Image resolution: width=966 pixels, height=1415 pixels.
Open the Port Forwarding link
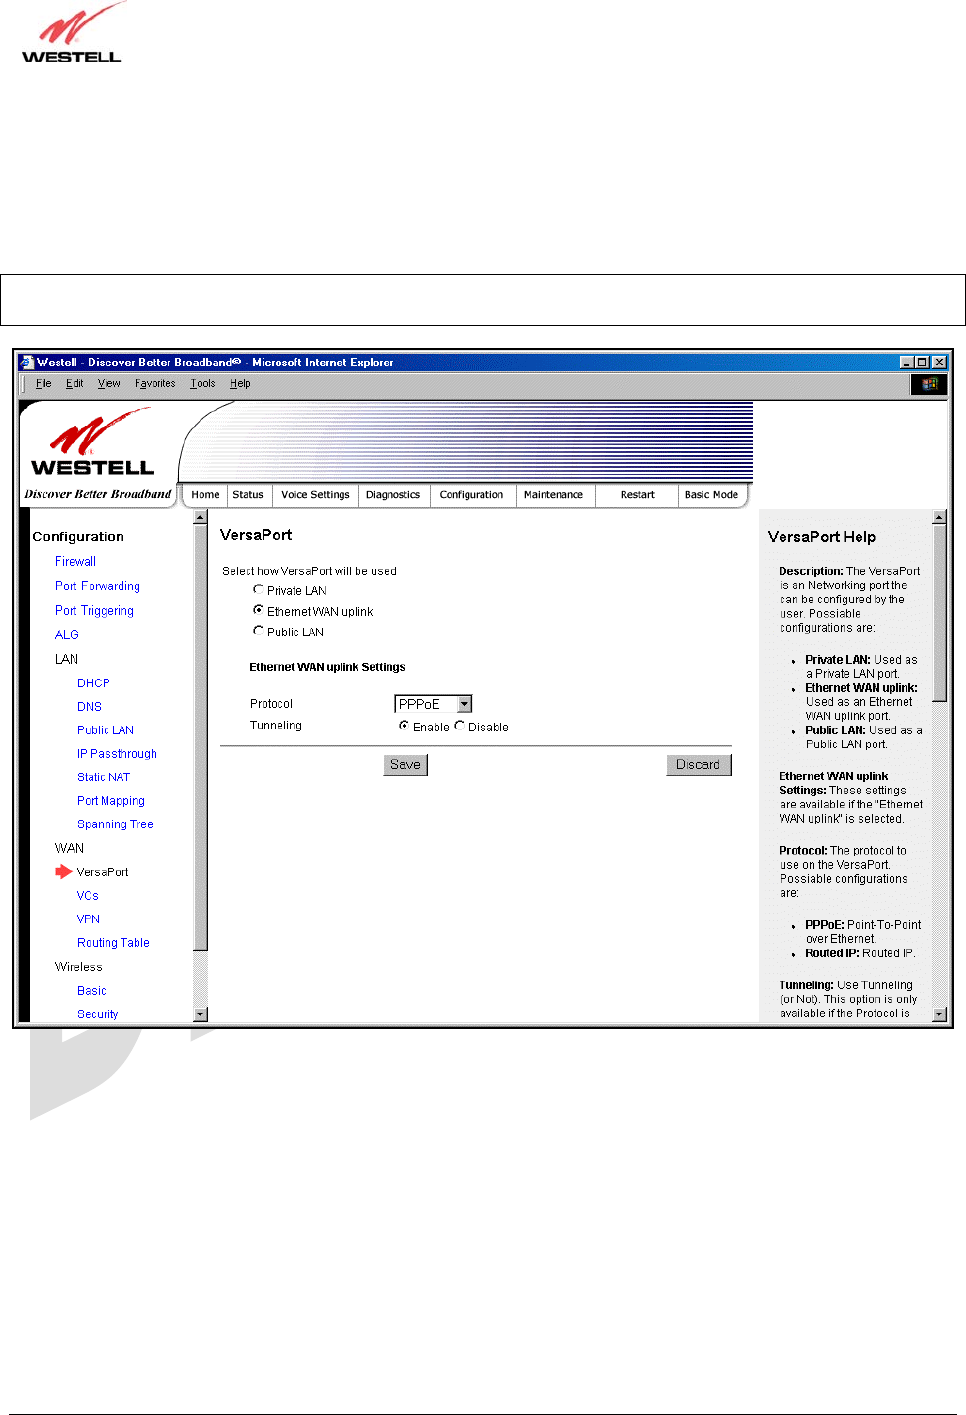[97, 586]
